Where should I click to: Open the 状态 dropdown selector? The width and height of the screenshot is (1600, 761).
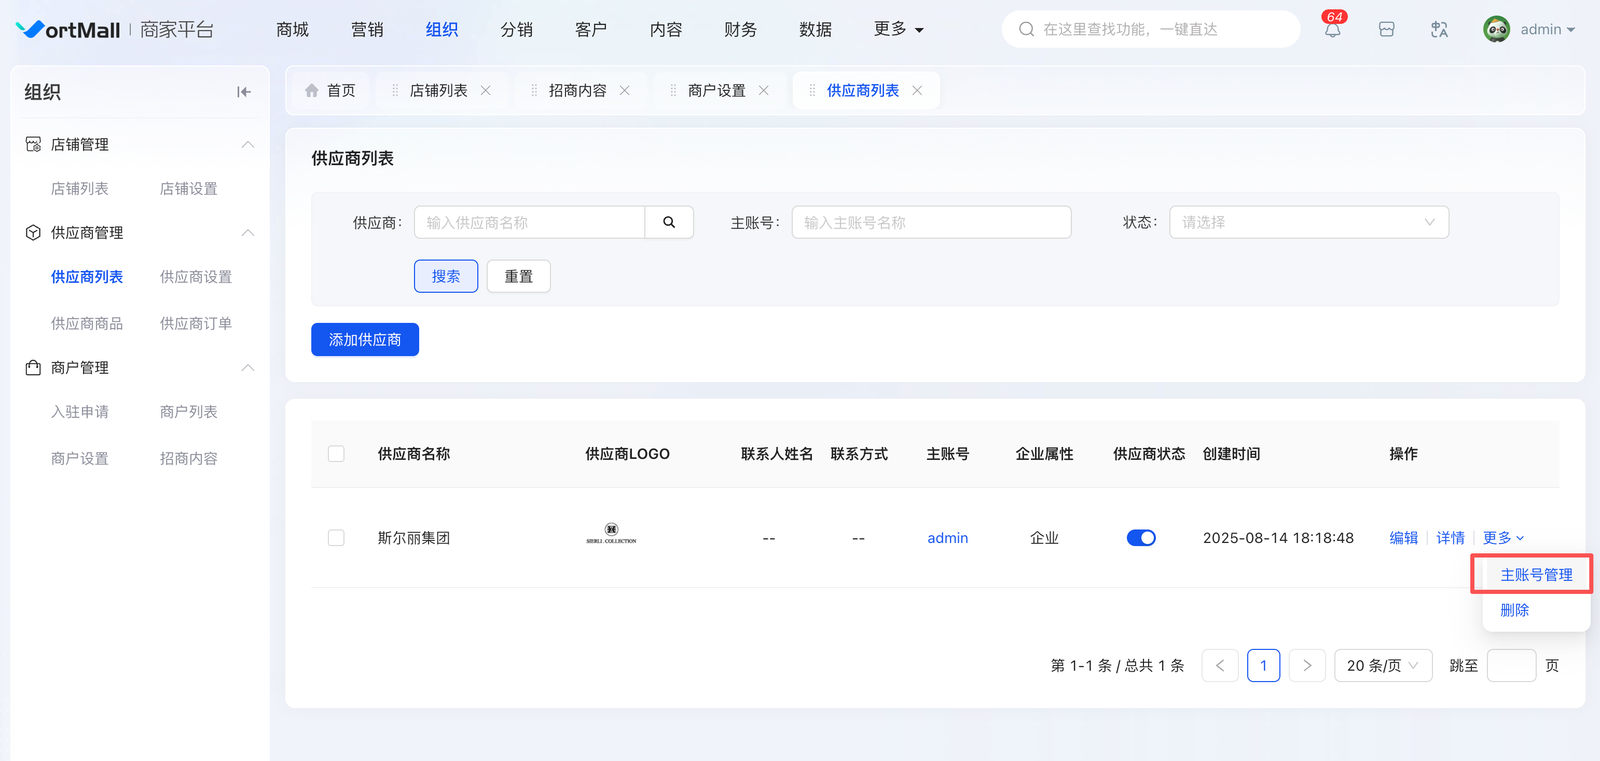1308,222
